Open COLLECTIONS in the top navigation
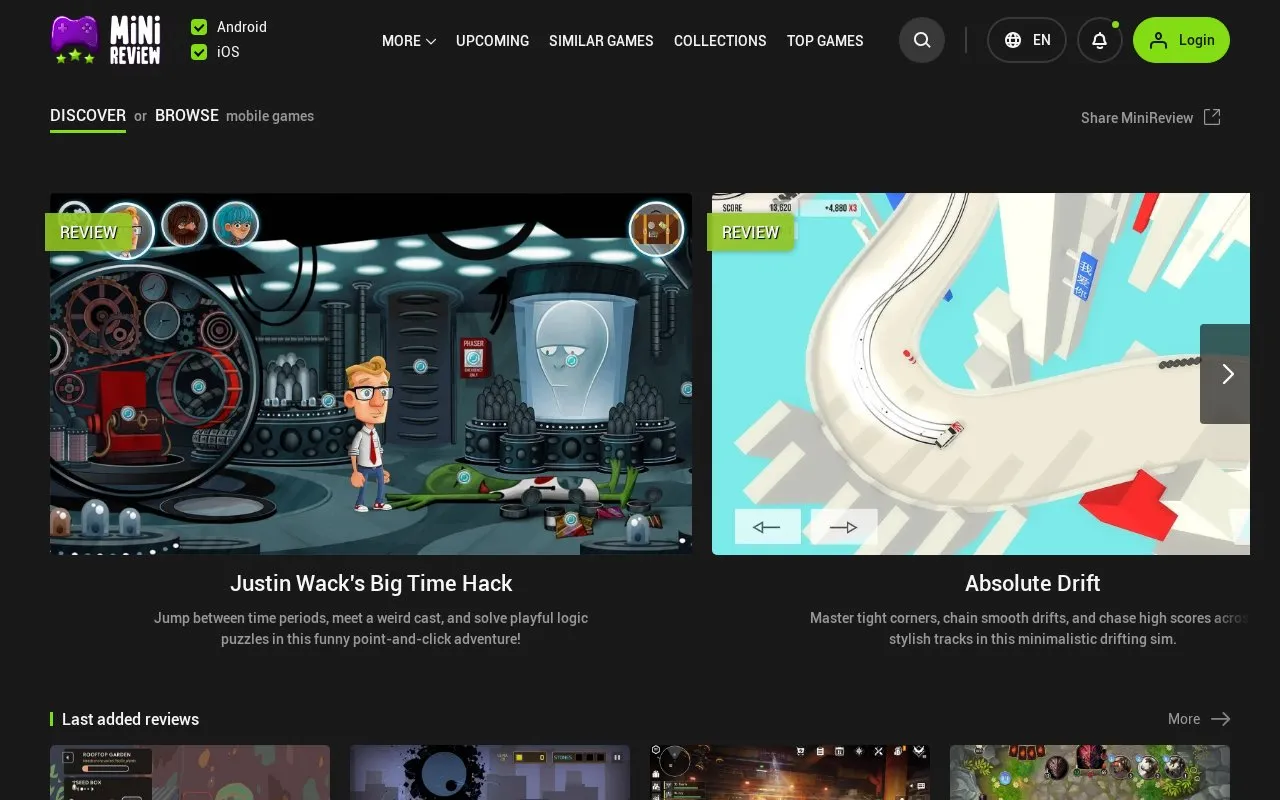 coord(720,41)
